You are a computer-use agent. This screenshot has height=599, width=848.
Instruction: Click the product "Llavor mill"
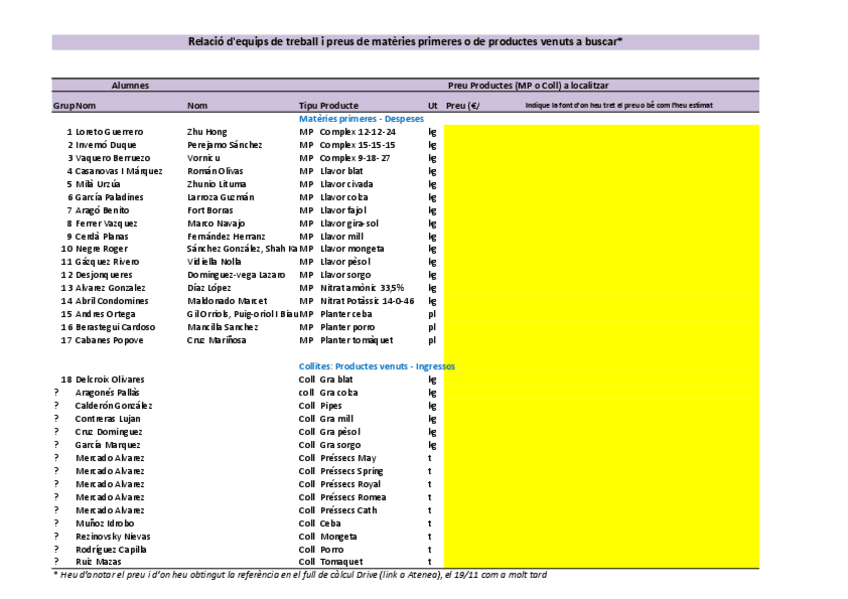[x=341, y=236]
